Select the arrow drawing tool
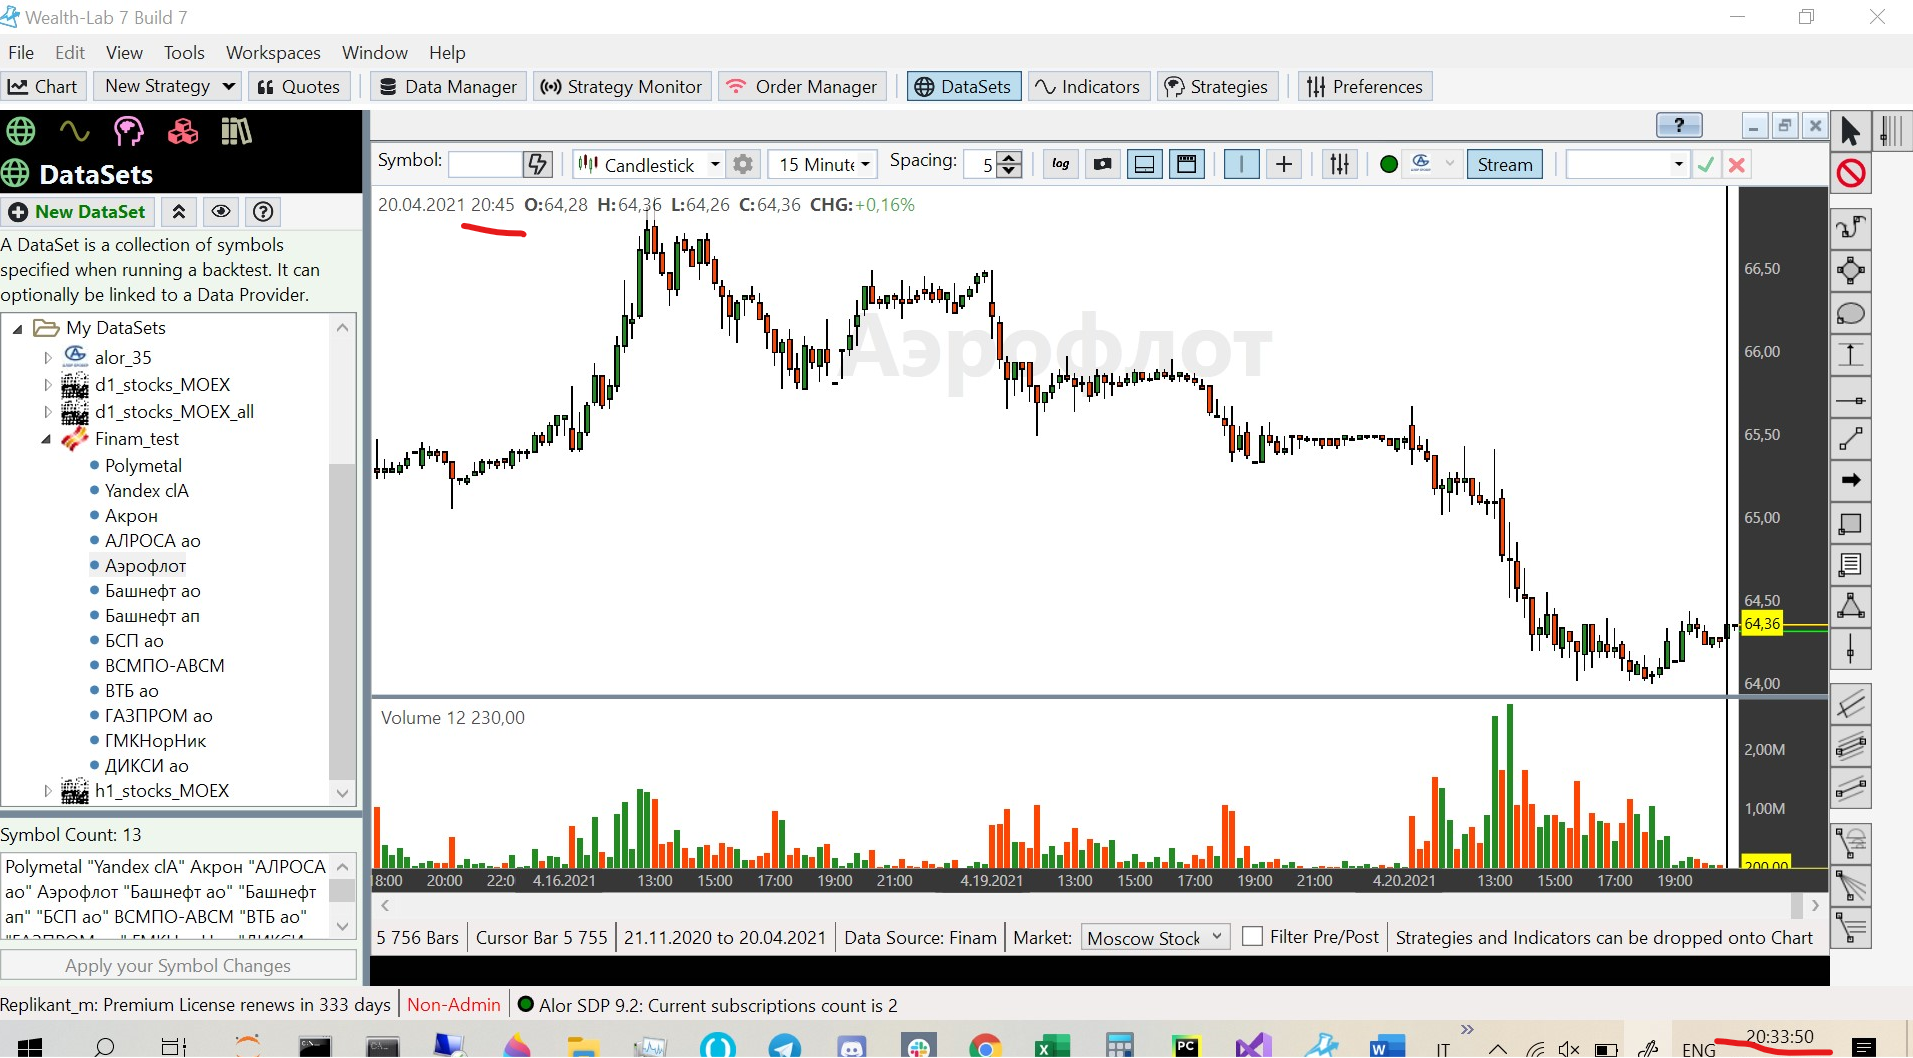 coord(1851,480)
